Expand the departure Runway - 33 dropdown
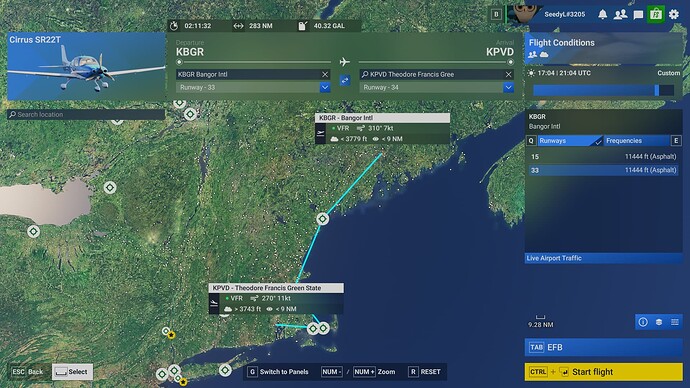Viewport: 690px width, 388px height. click(325, 88)
